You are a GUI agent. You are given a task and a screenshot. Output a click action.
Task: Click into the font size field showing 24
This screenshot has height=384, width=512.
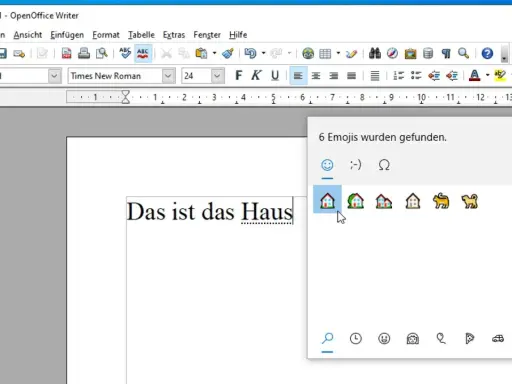pos(197,76)
